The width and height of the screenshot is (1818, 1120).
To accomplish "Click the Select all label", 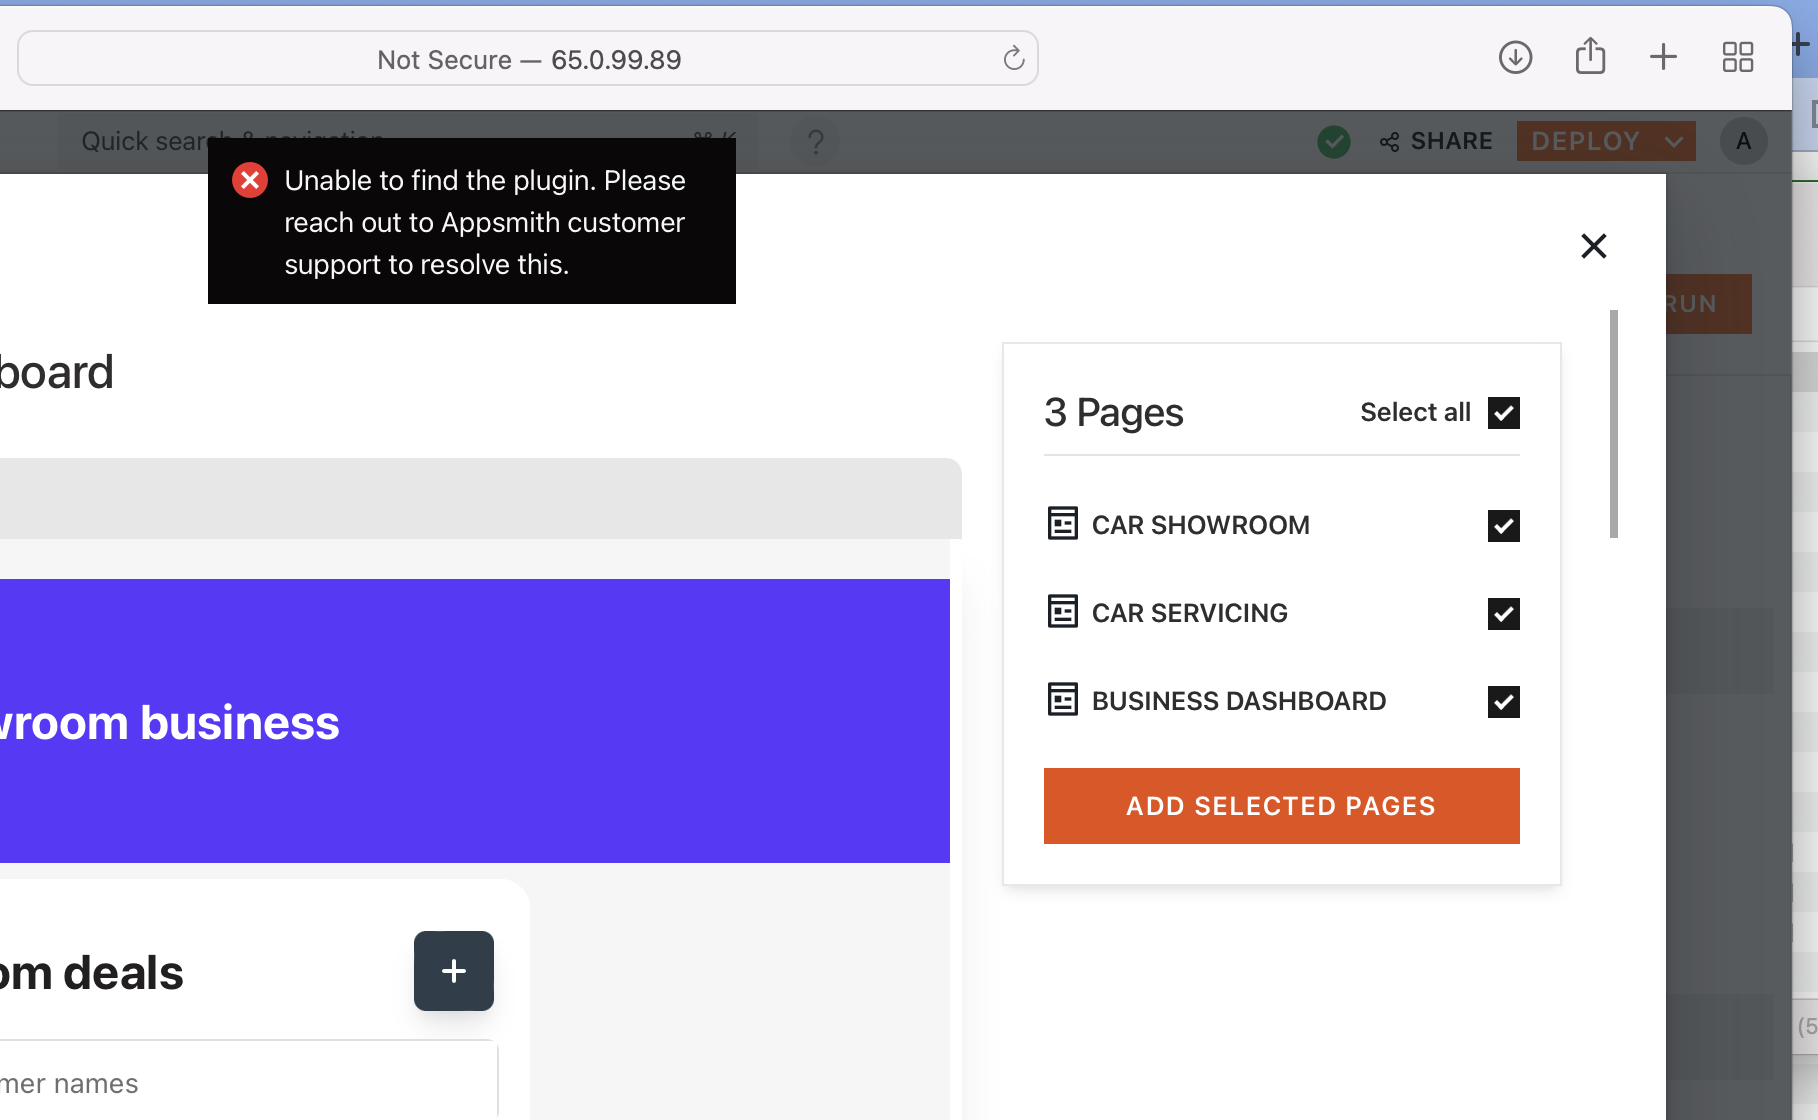I will pyautogui.click(x=1415, y=412).
